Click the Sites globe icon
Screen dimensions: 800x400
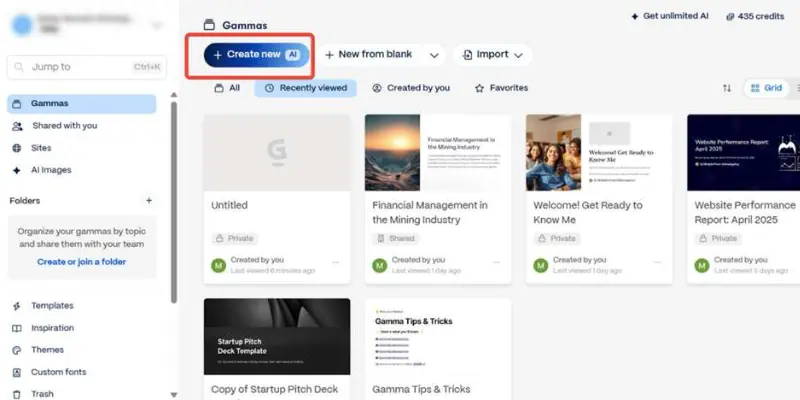point(17,148)
